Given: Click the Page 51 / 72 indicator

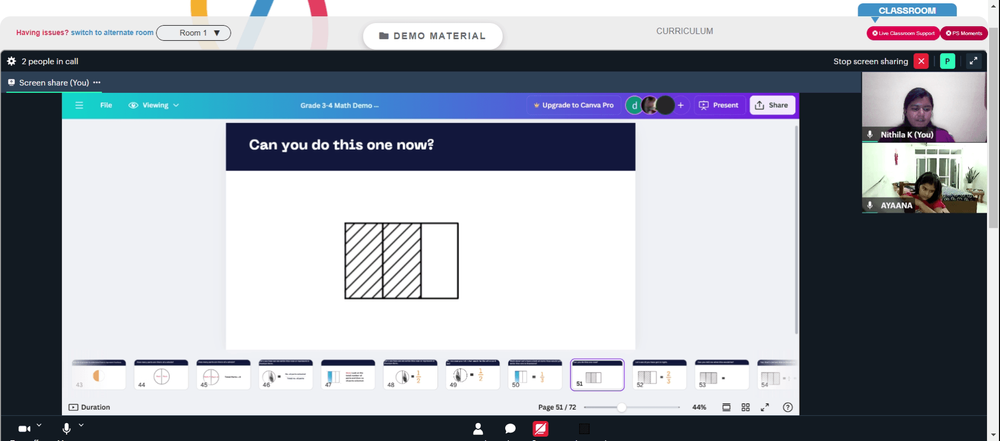Looking at the screenshot, I should [557, 407].
